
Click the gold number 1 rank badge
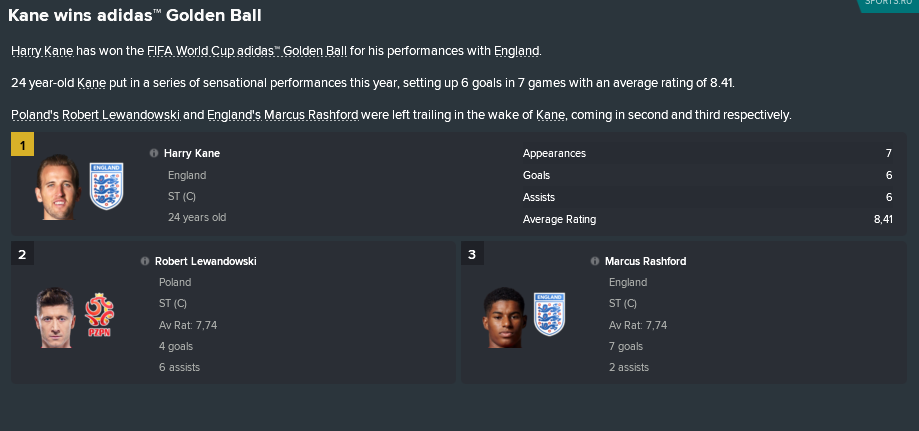click(x=22, y=145)
